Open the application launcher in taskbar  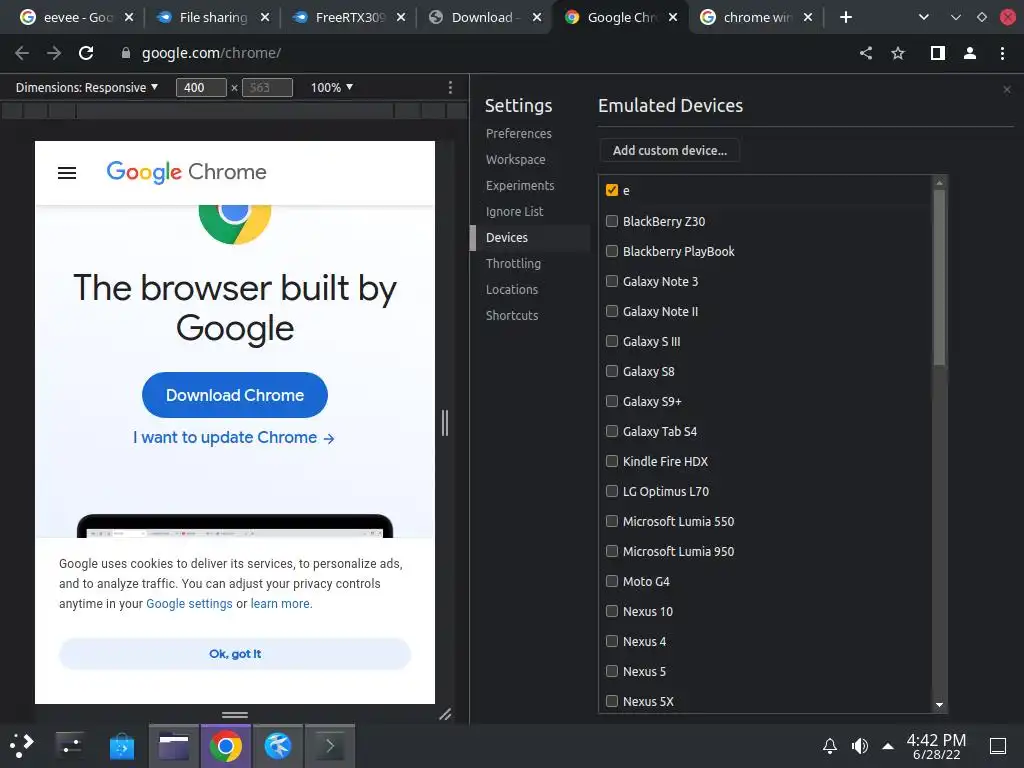[x=22, y=746]
